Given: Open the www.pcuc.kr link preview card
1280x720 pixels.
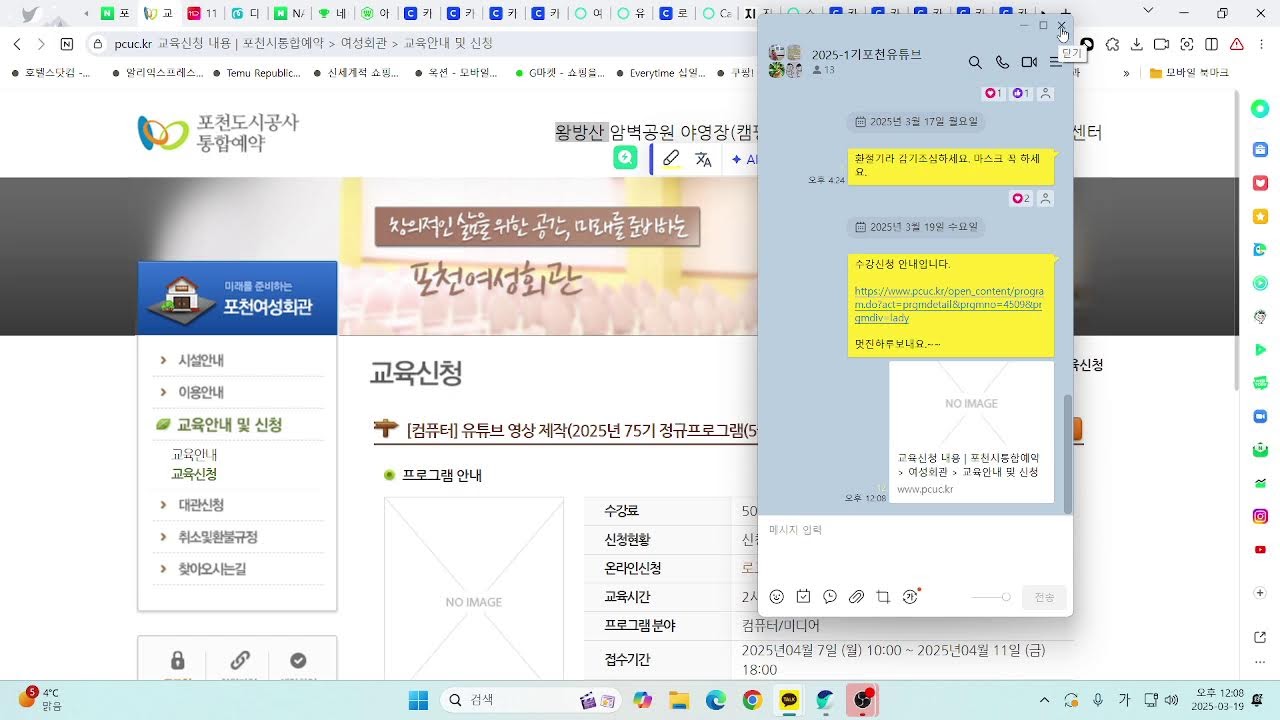Looking at the screenshot, I should [x=971, y=431].
